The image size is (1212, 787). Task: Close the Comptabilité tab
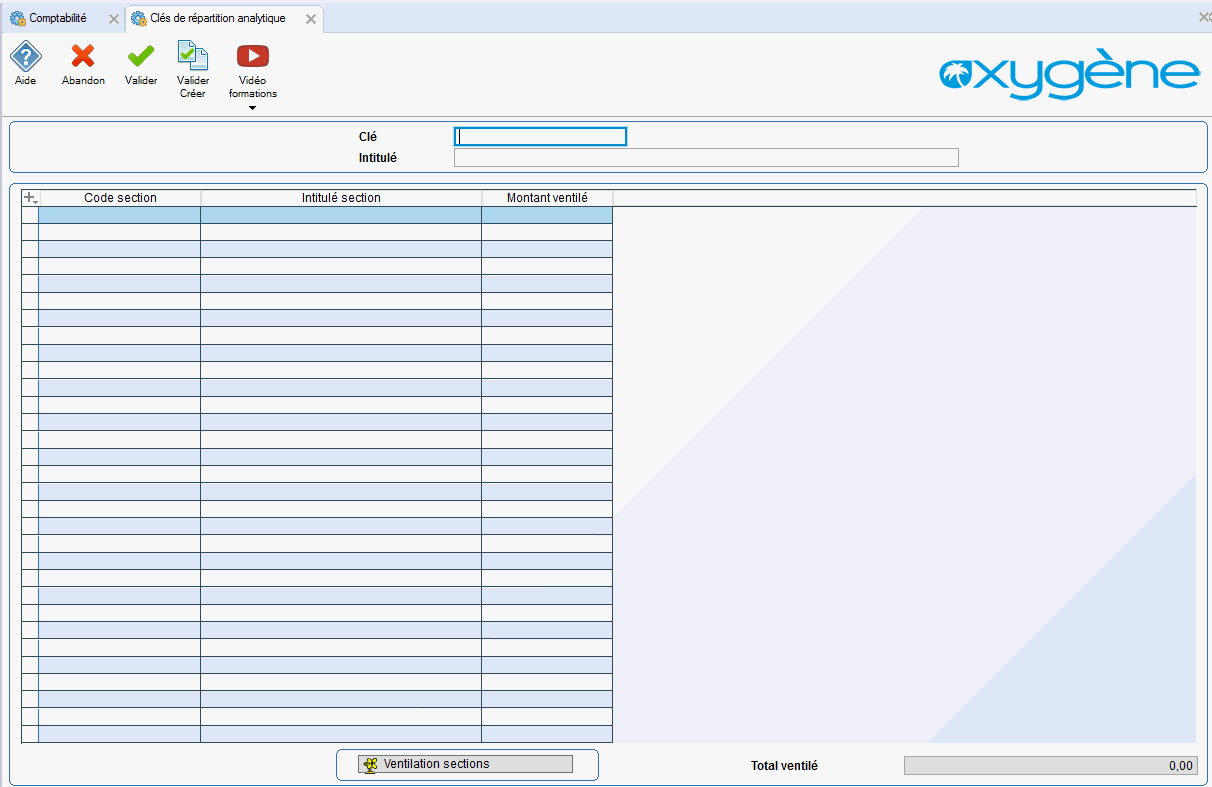click(x=113, y=19)
